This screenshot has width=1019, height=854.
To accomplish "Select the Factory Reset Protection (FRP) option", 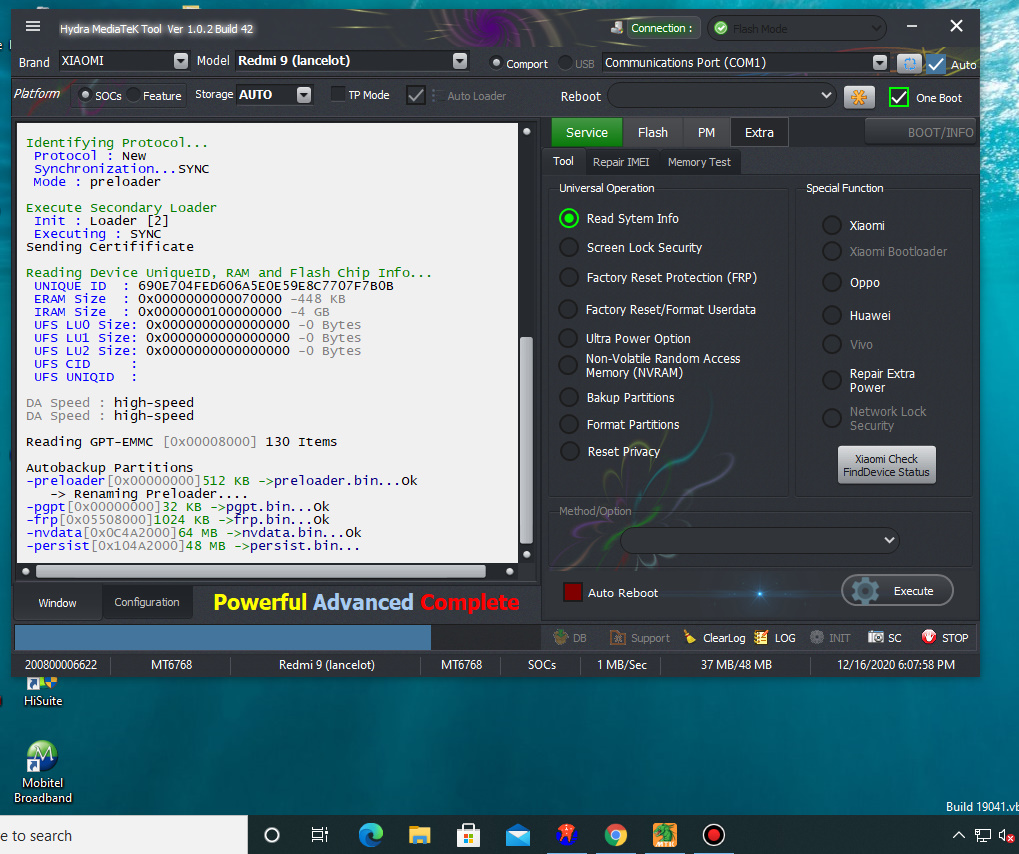I will click(x=569, y=278).
